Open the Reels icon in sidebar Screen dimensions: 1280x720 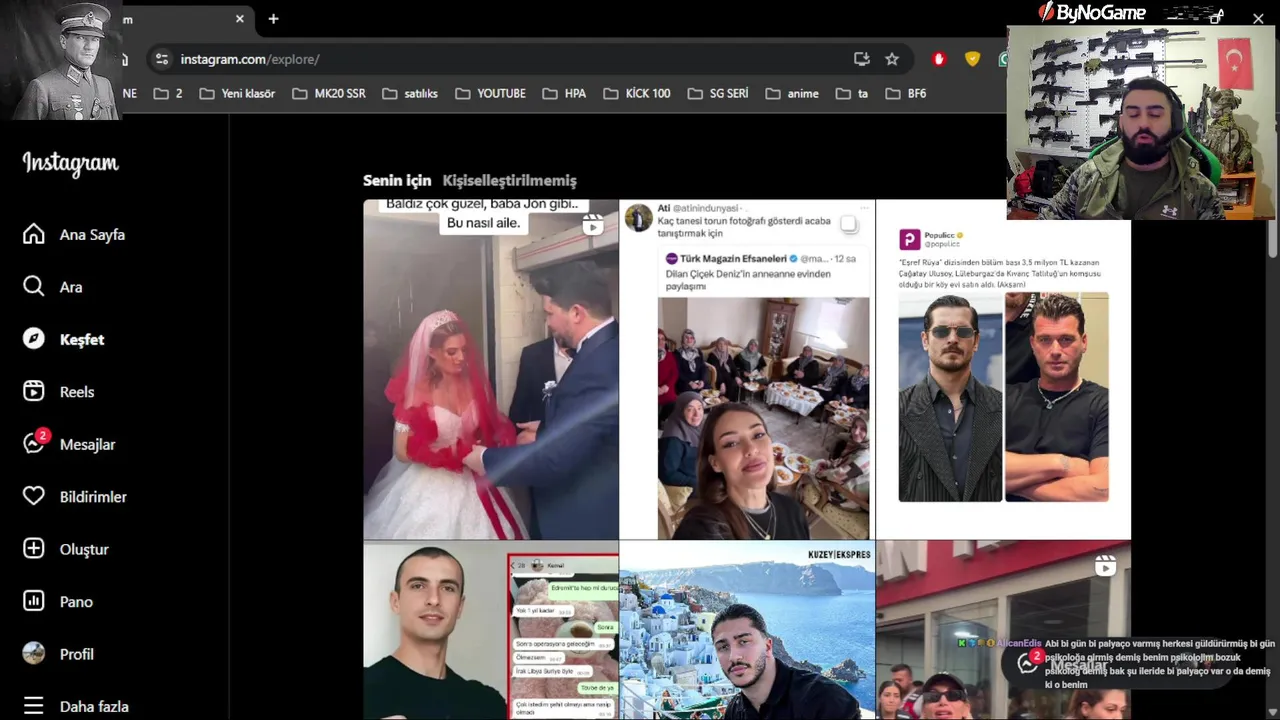(34, 392)
